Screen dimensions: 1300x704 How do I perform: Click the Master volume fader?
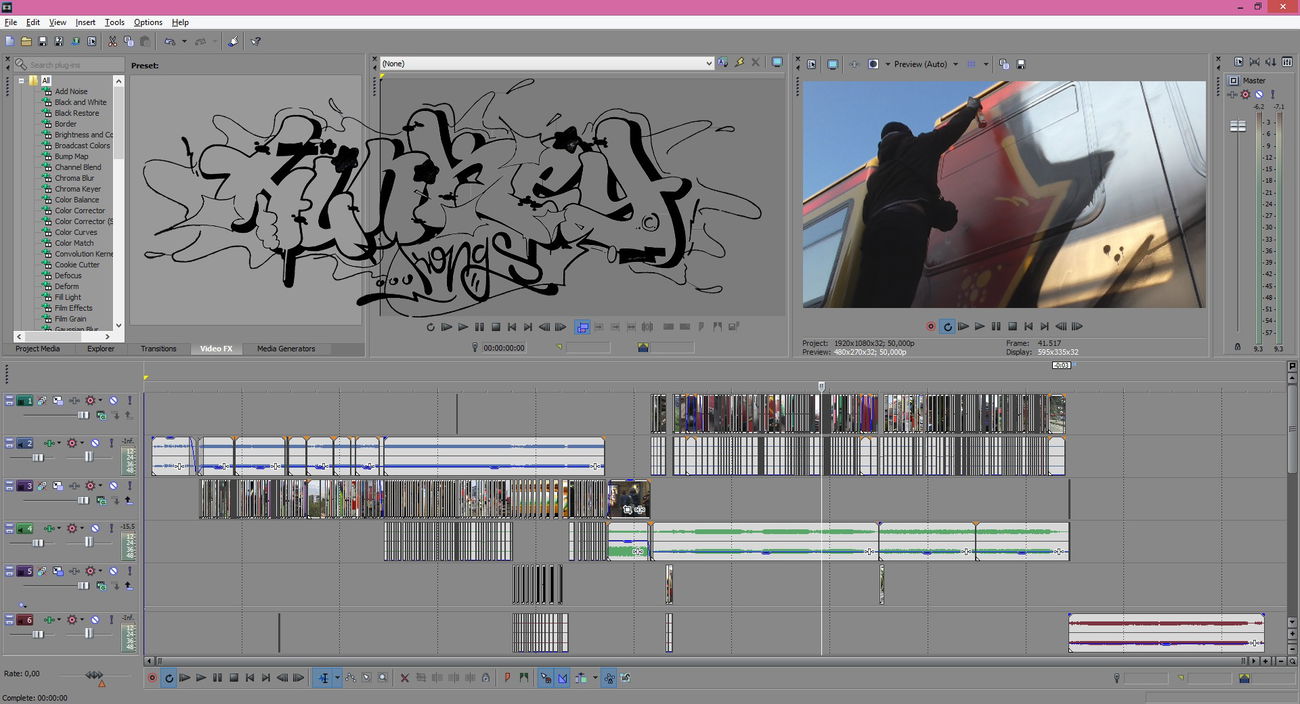(x=1238, y=126)
